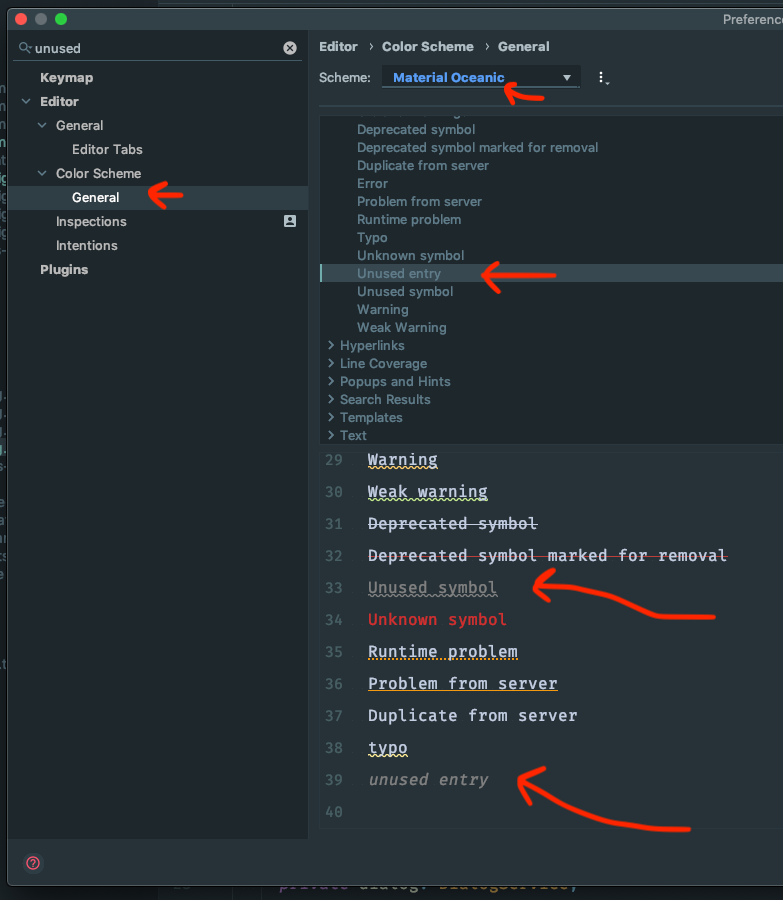
Task: Click the search magnifier icon
Action: tap(25, 48)
